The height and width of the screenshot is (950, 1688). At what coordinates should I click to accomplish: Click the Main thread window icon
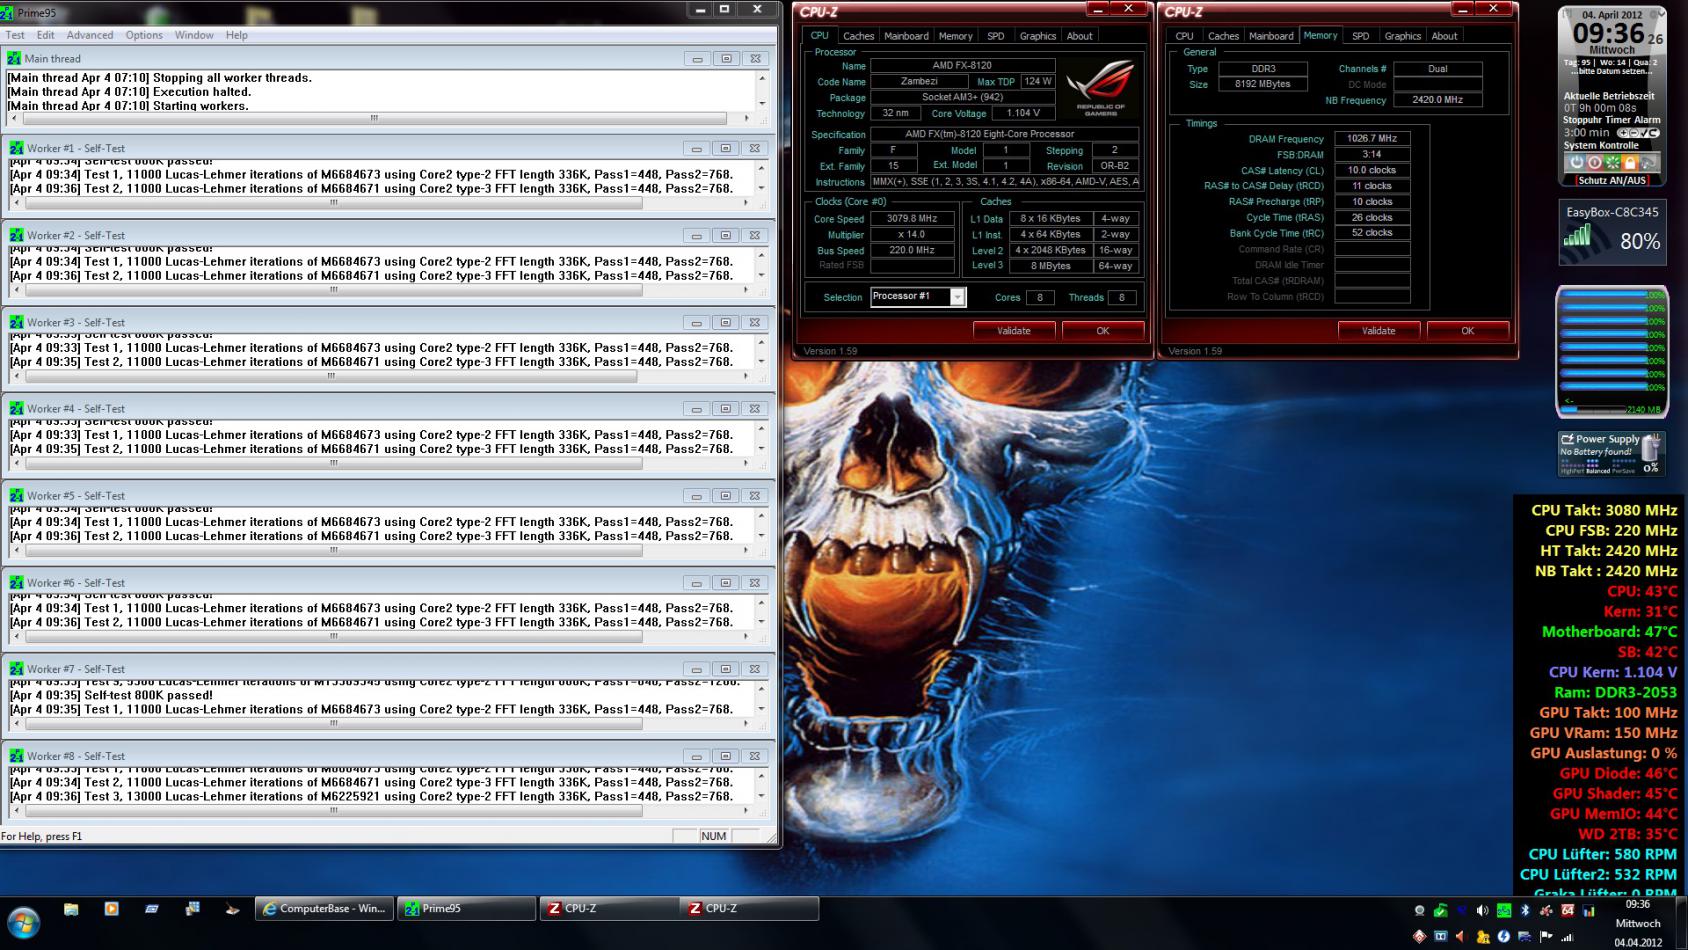click(14, 58)
